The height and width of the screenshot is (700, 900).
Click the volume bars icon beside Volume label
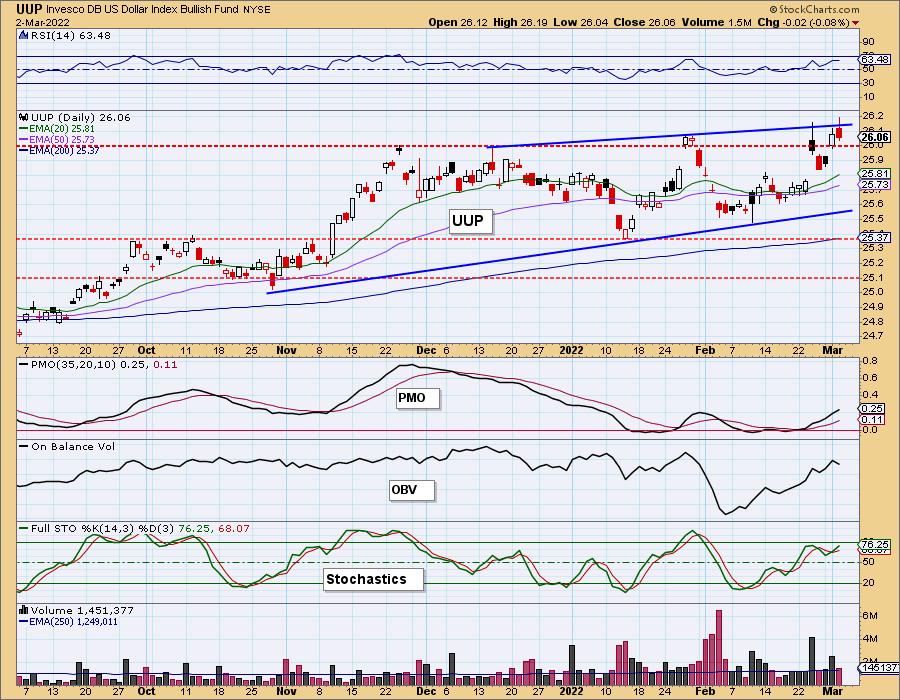[x=24, y=610]
